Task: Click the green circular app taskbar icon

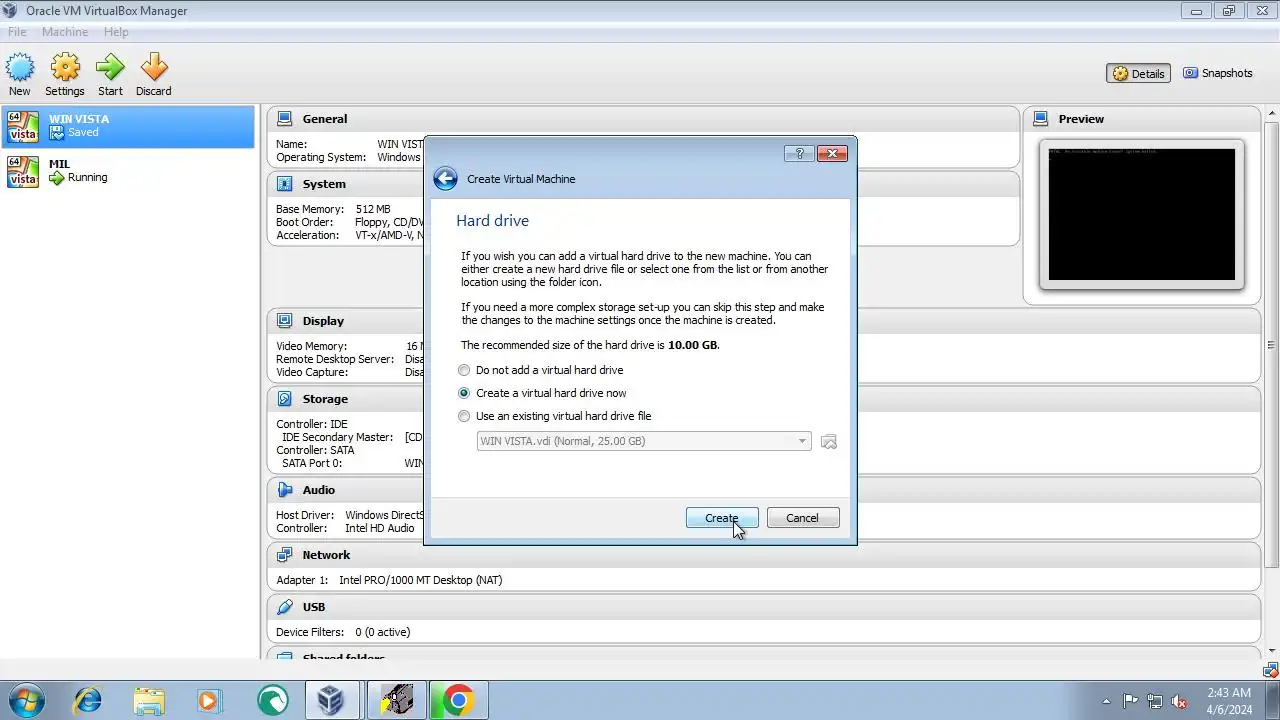Action: pos(271,700)
